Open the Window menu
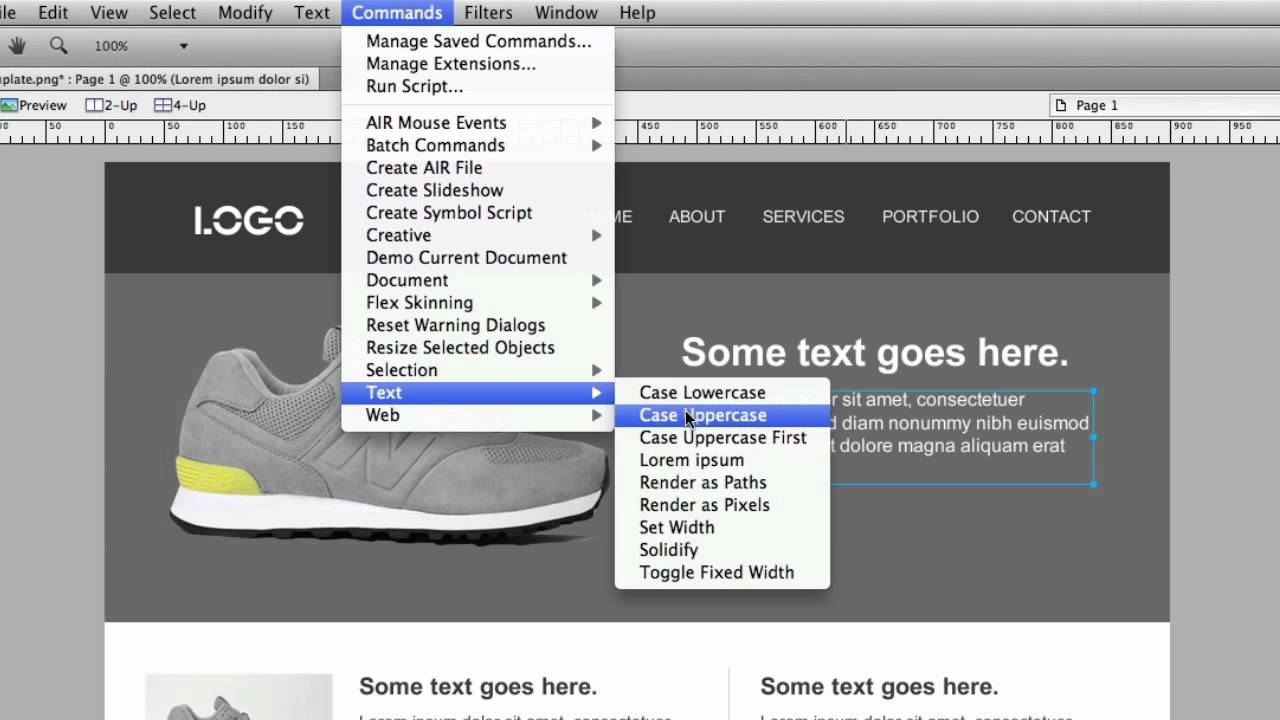1280x720 pixels. click(566, 13)
